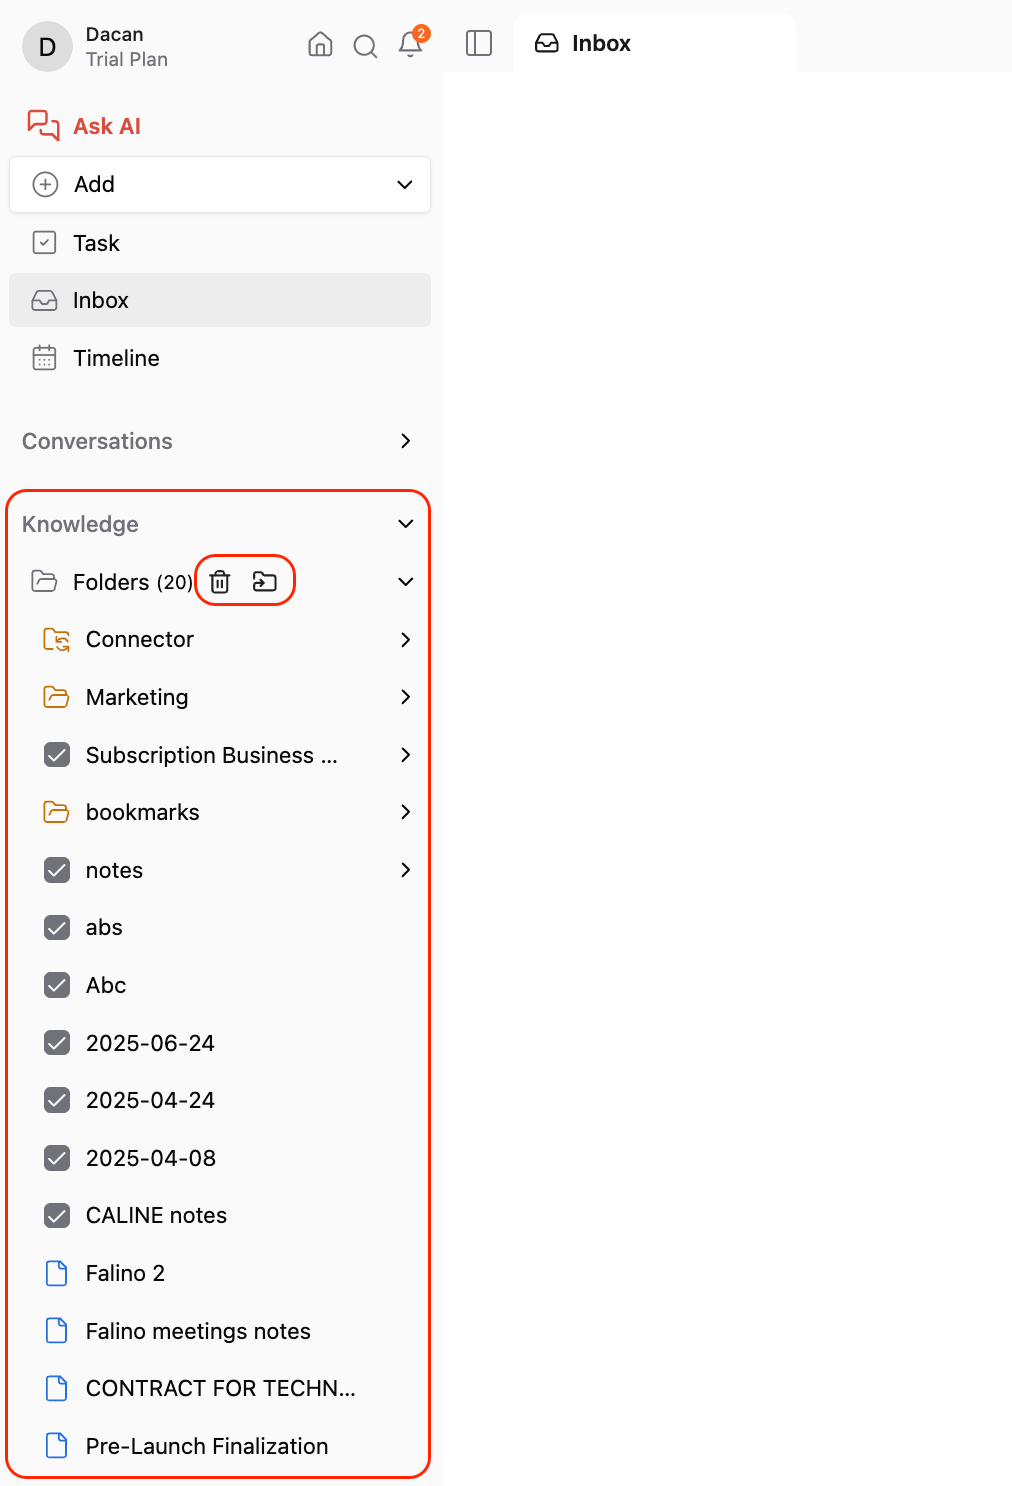Click the D profile avatar

point(47,47)
